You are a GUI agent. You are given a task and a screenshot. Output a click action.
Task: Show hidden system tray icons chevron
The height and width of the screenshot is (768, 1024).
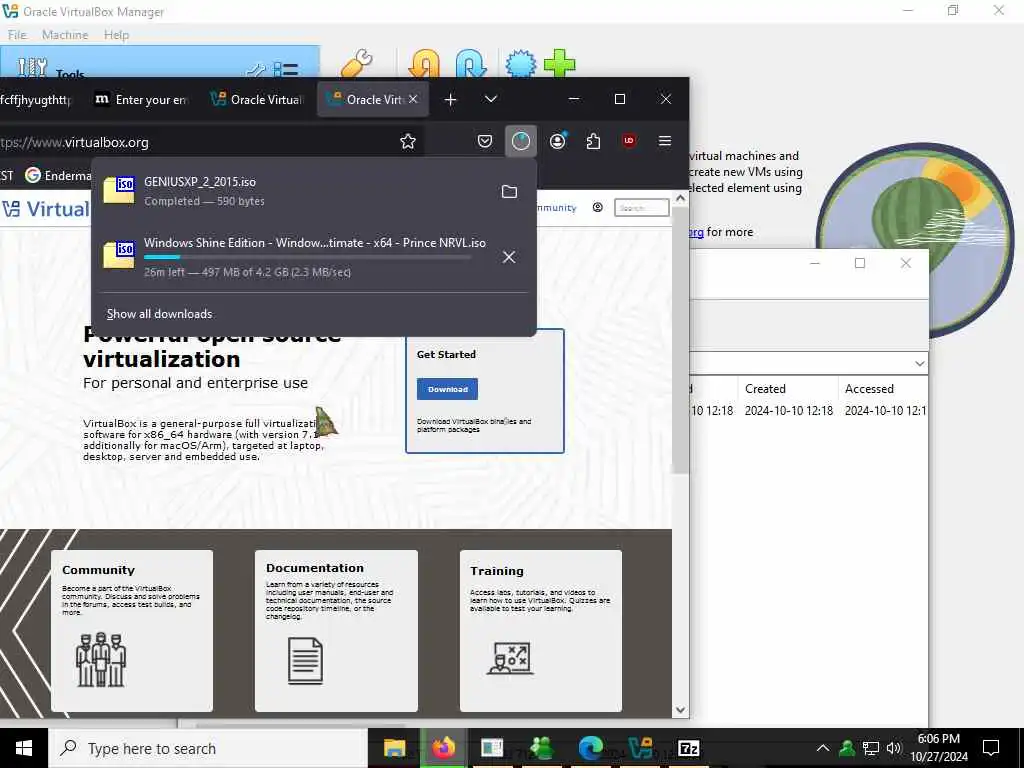823,748
